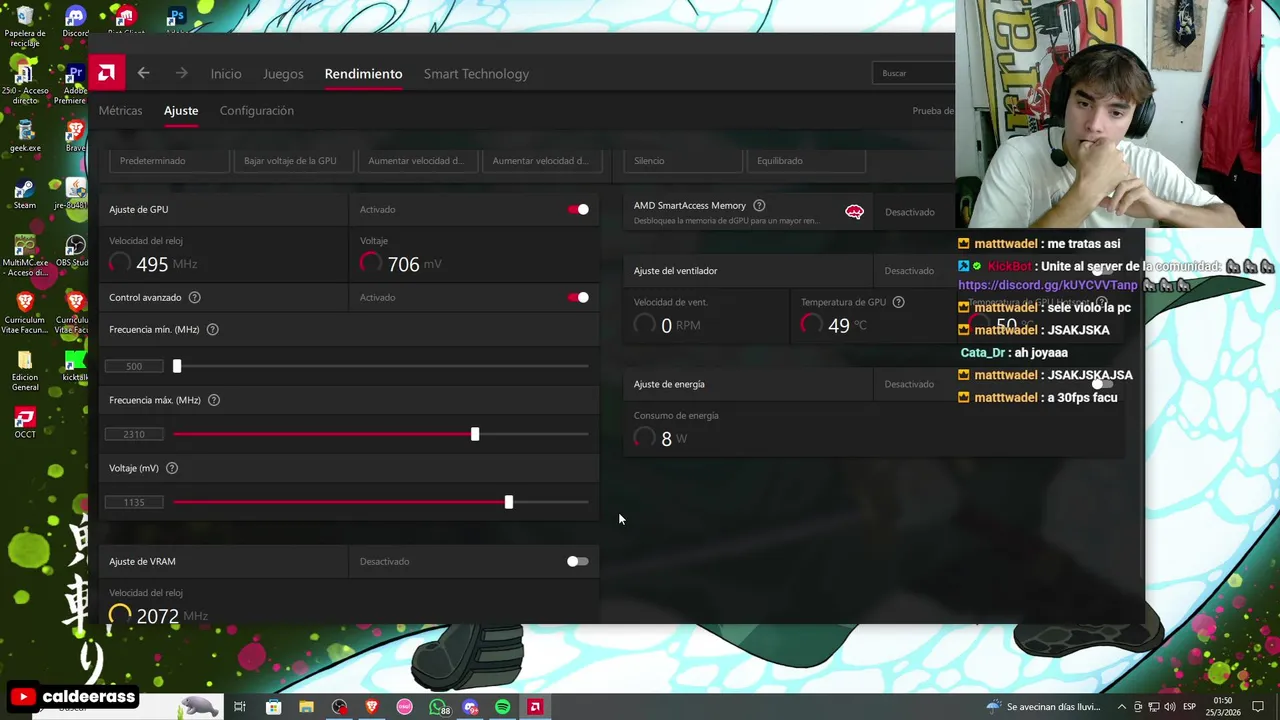
Task: Choose first Aumentar velocidad preset
Action: point(417,160)
